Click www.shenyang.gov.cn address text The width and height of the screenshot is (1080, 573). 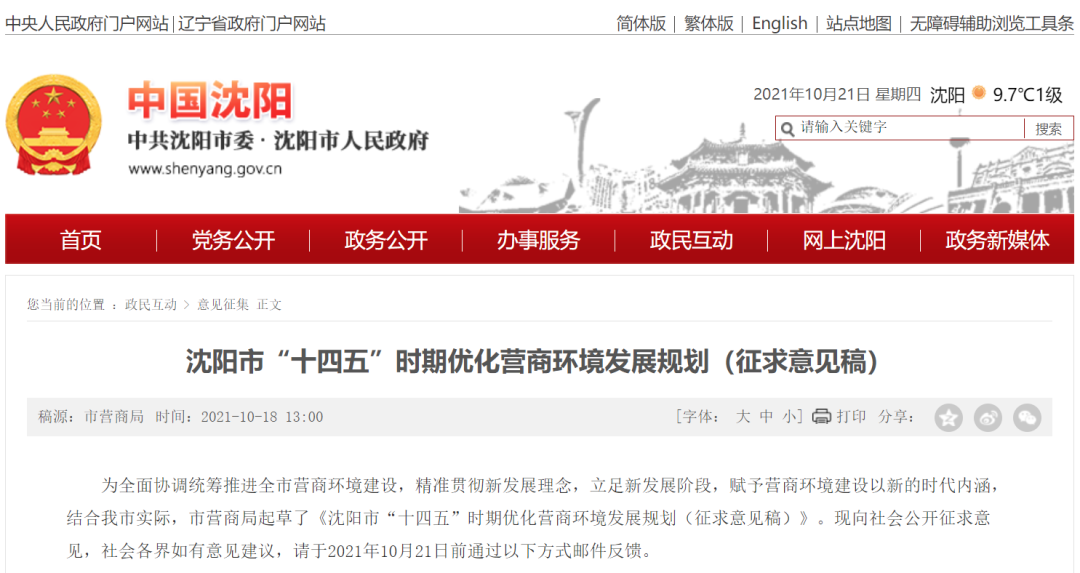tap(205, 169)
